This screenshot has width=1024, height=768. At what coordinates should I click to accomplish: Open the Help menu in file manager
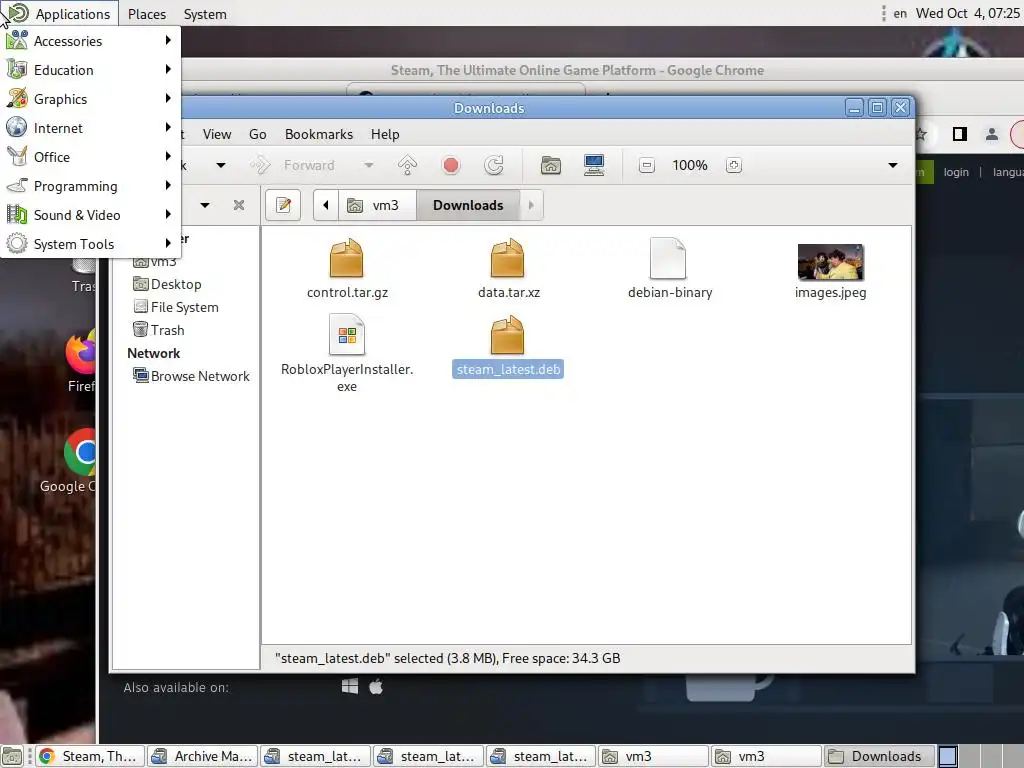point(385,134)
